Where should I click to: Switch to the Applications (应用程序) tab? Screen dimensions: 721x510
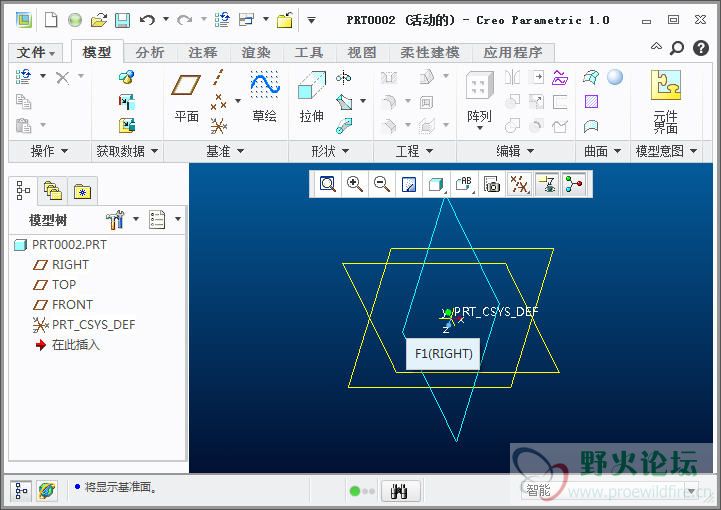(513, 52)
